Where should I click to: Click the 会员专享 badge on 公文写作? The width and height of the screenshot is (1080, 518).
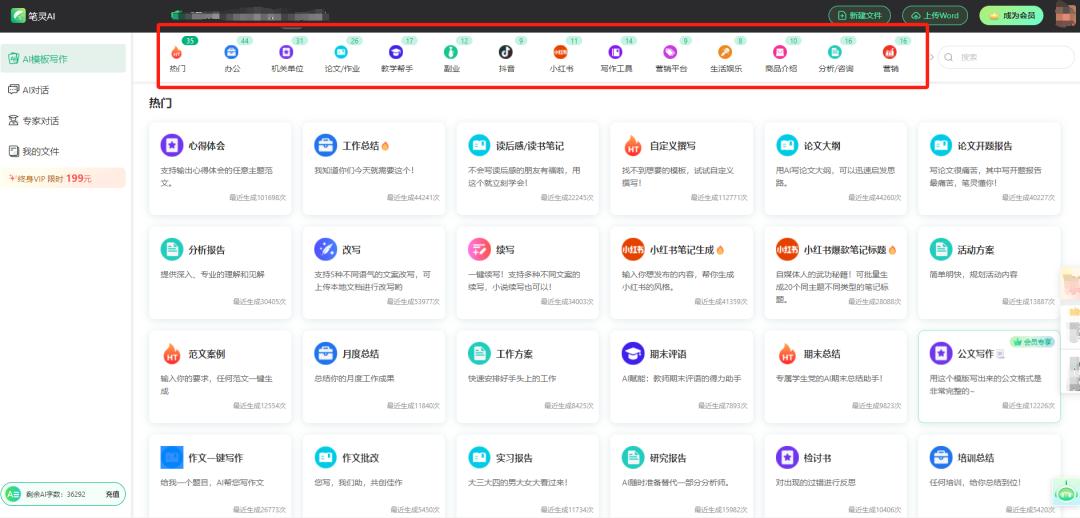[1032, 341]
